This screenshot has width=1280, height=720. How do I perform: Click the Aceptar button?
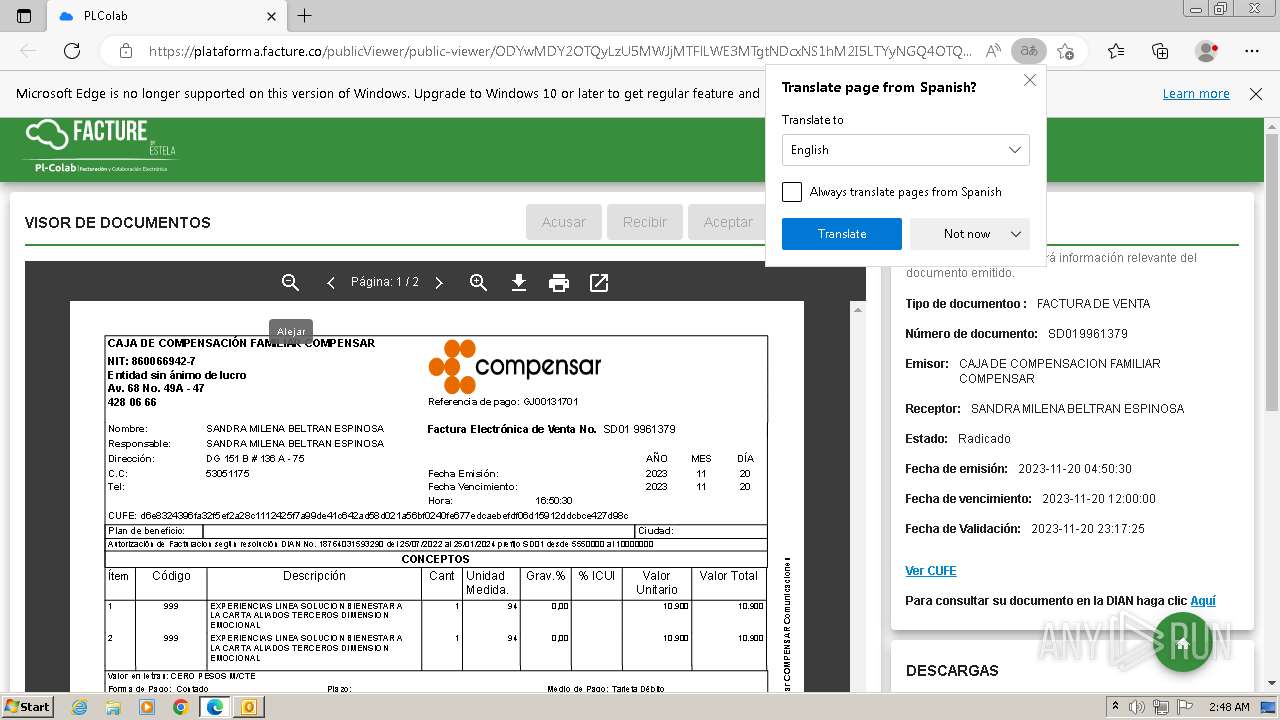[x=728, y=222]
